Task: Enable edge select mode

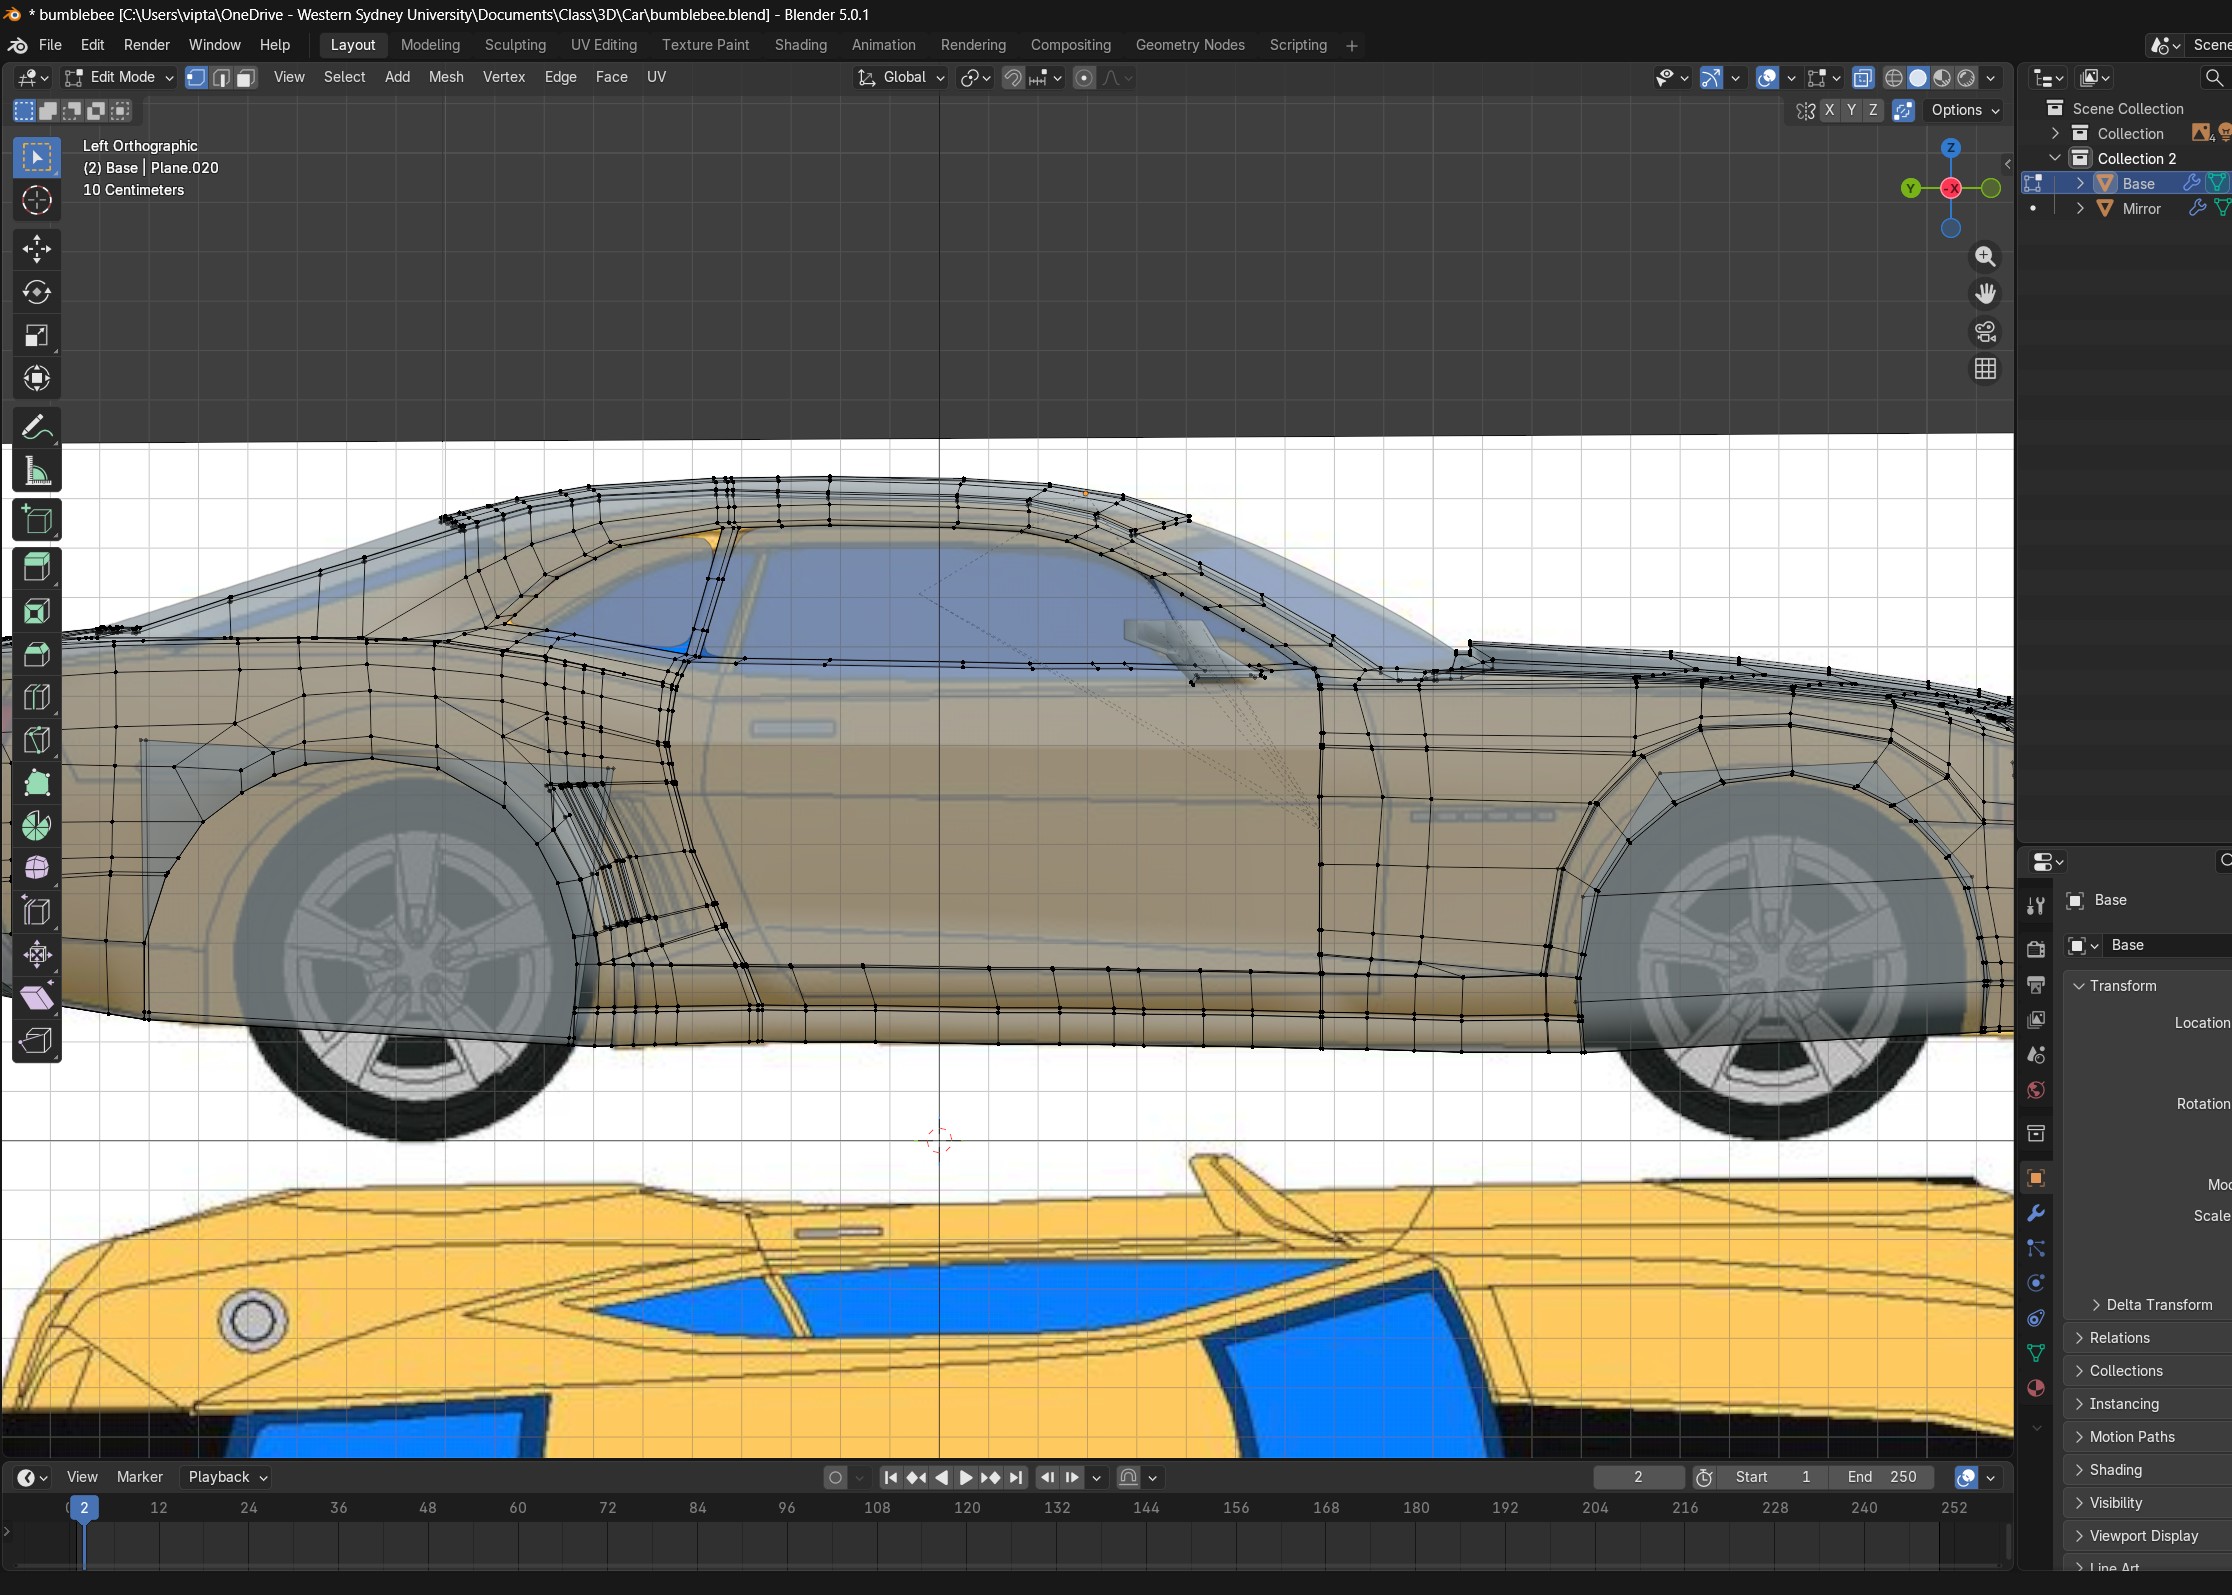Action: 221,78
